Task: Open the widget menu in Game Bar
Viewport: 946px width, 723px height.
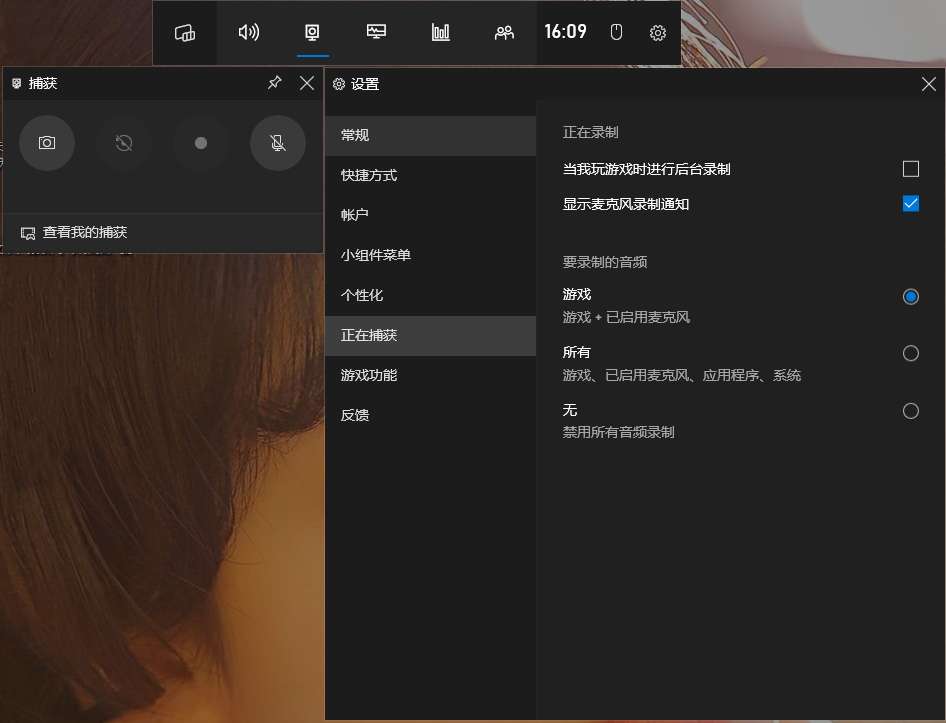Action: pyautogui.click(x=185, y=33)
